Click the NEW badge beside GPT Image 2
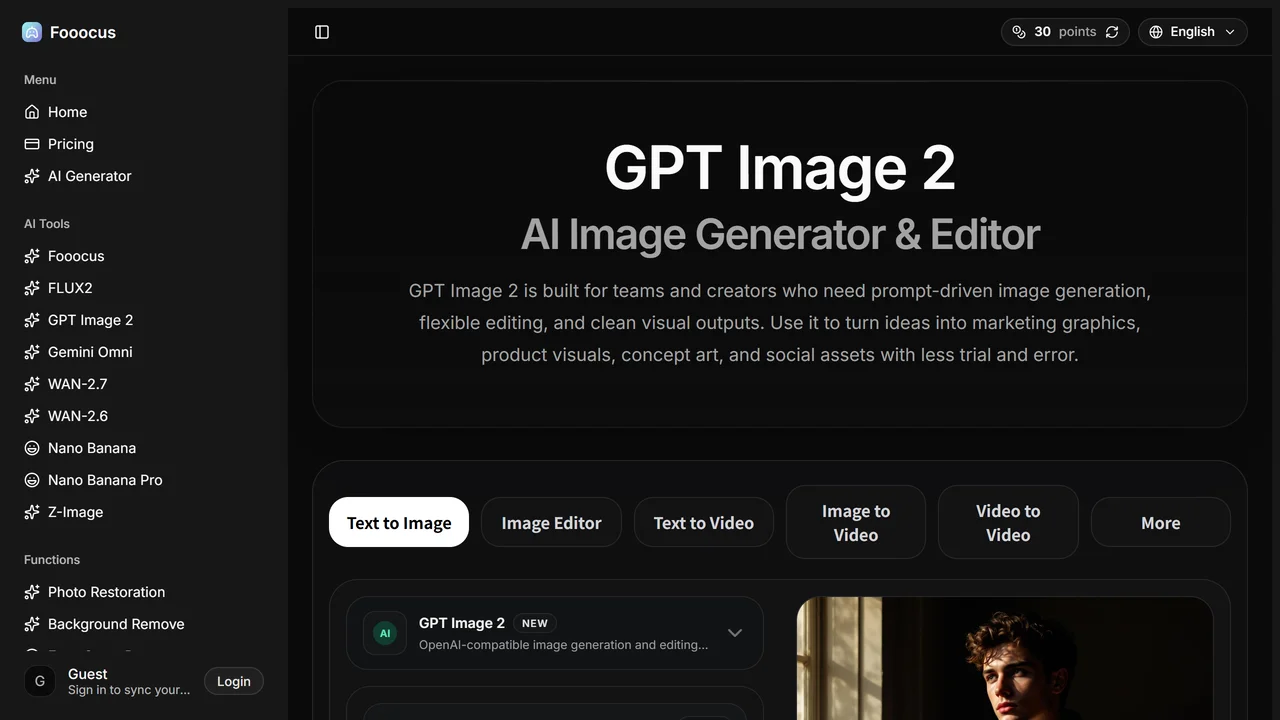1280x720 pixels. pos(535,623)
